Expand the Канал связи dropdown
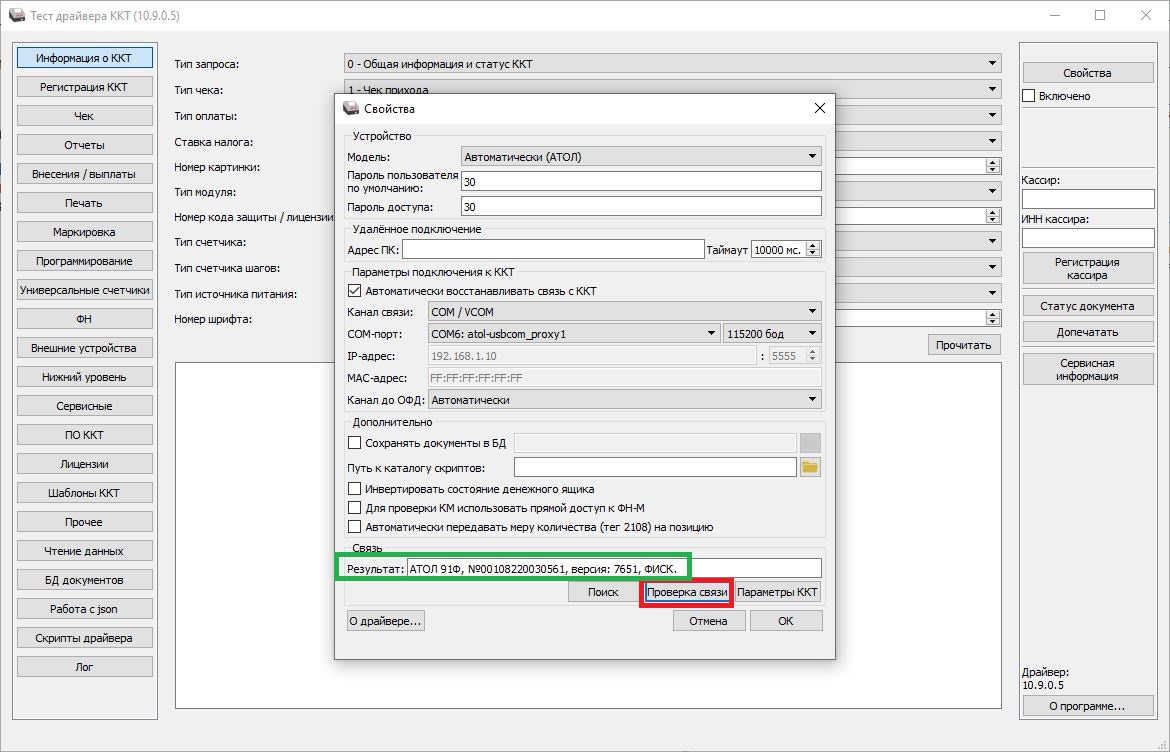Image resolution: width=1170 pixels, height=752 pixels. (x=623, y=312)
